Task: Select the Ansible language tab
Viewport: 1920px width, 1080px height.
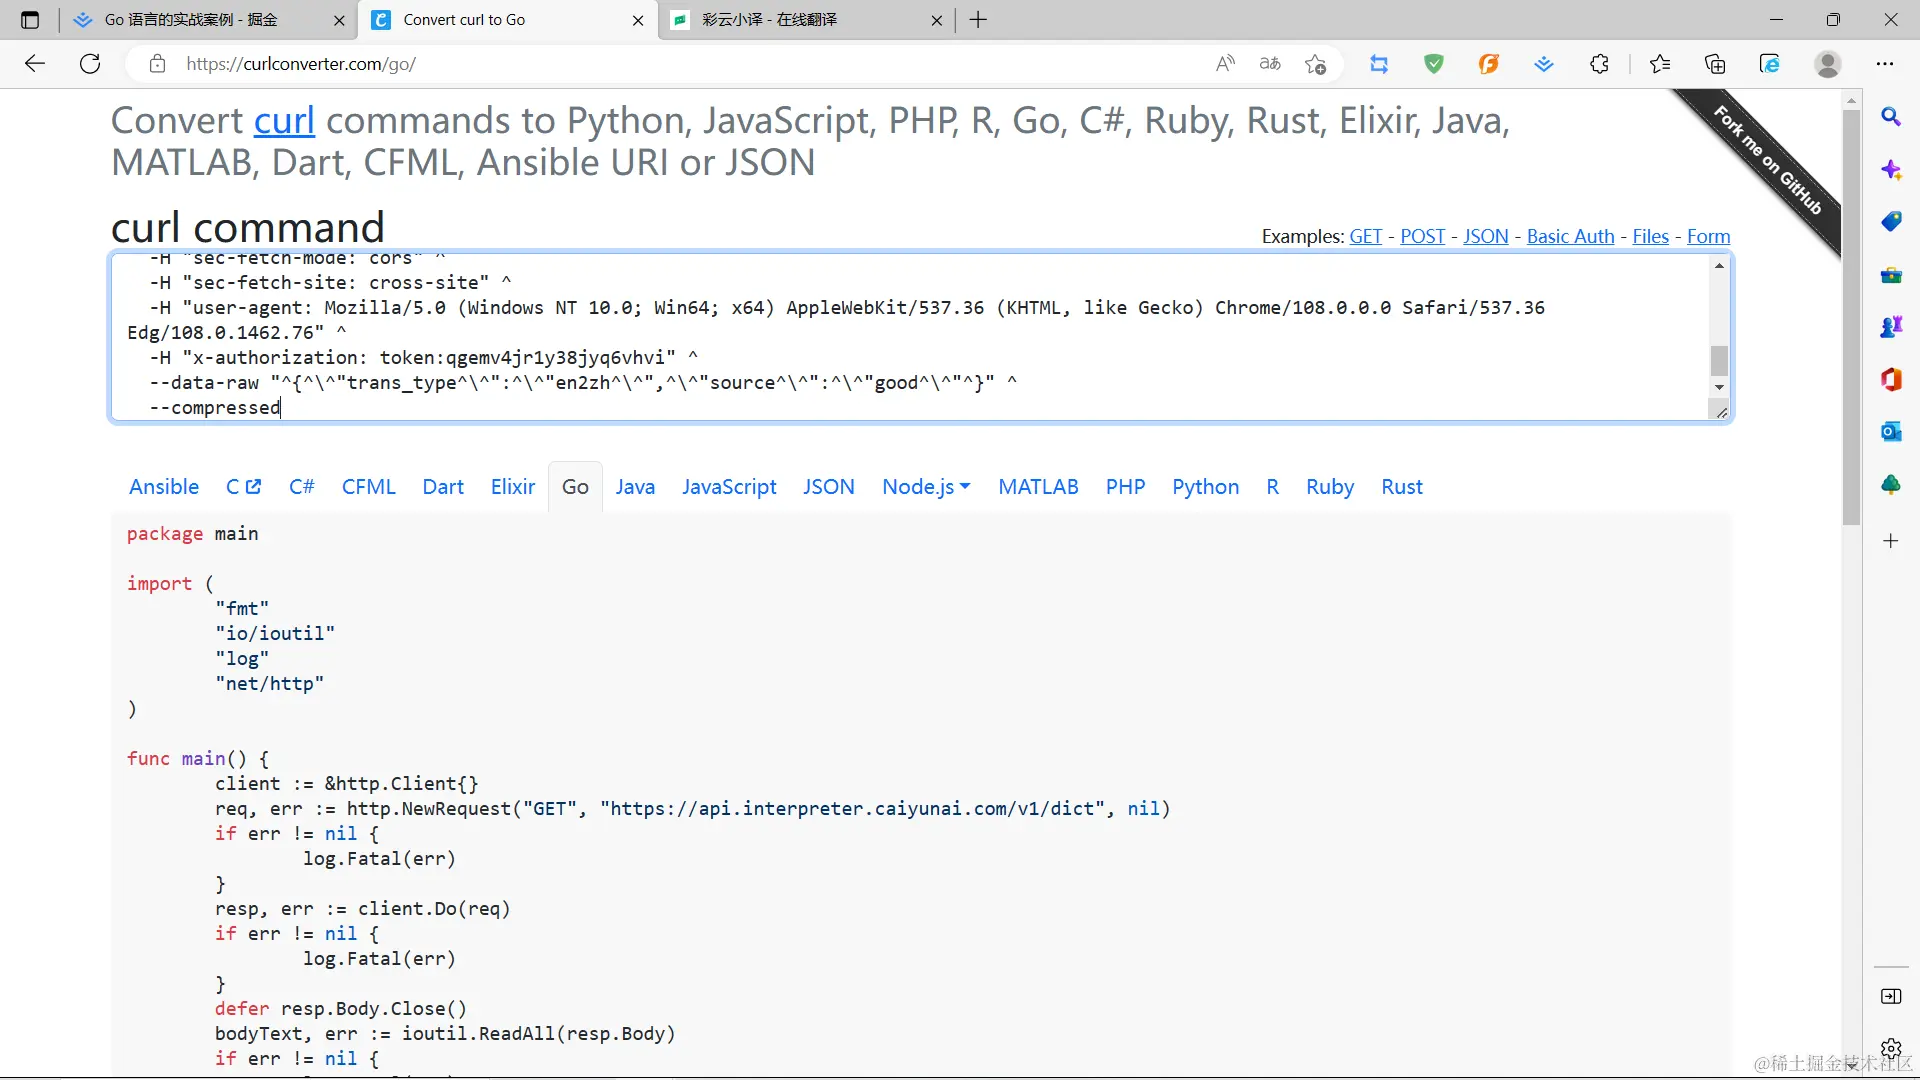Action: [164, 487]
